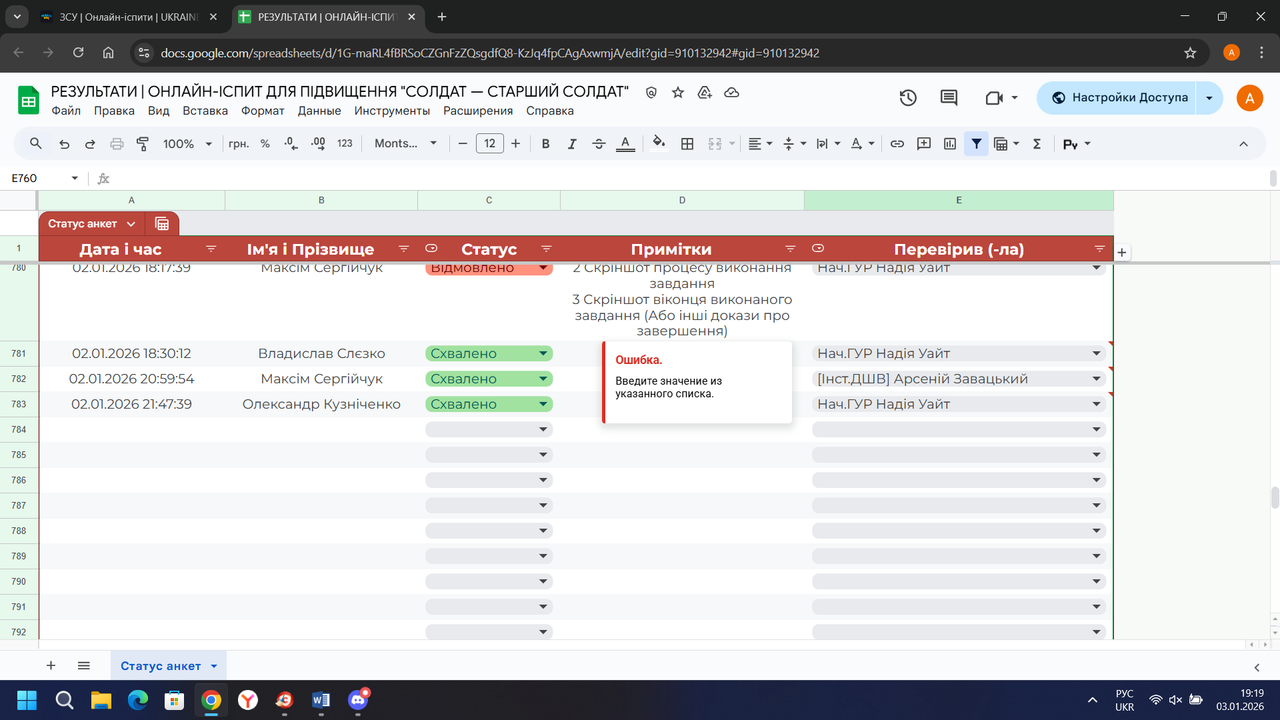This screenshot has height=720, width=1280.
Task: Open version history clock icon
Action: pyautogui.click(x=908, y=98)
